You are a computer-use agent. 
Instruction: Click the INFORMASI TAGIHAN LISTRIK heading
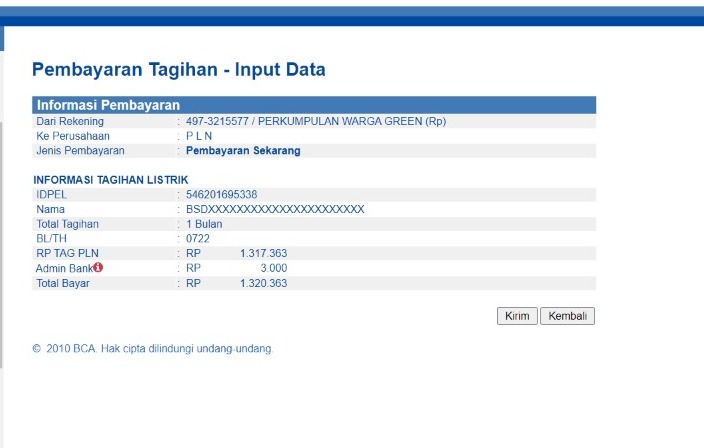[111, 180]
